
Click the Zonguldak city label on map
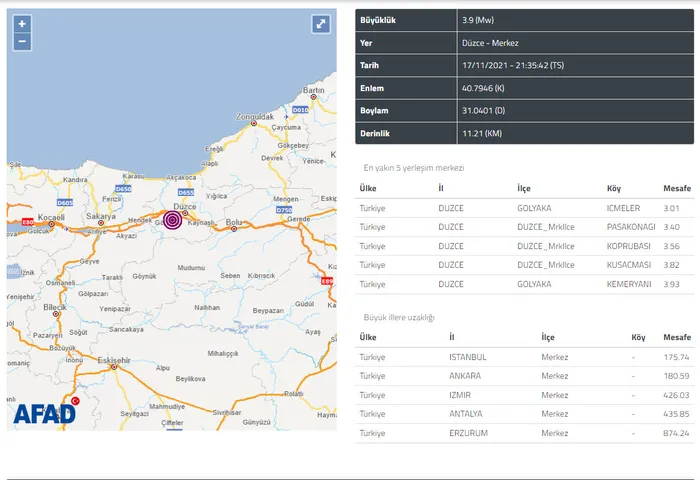tap(254, 116)
